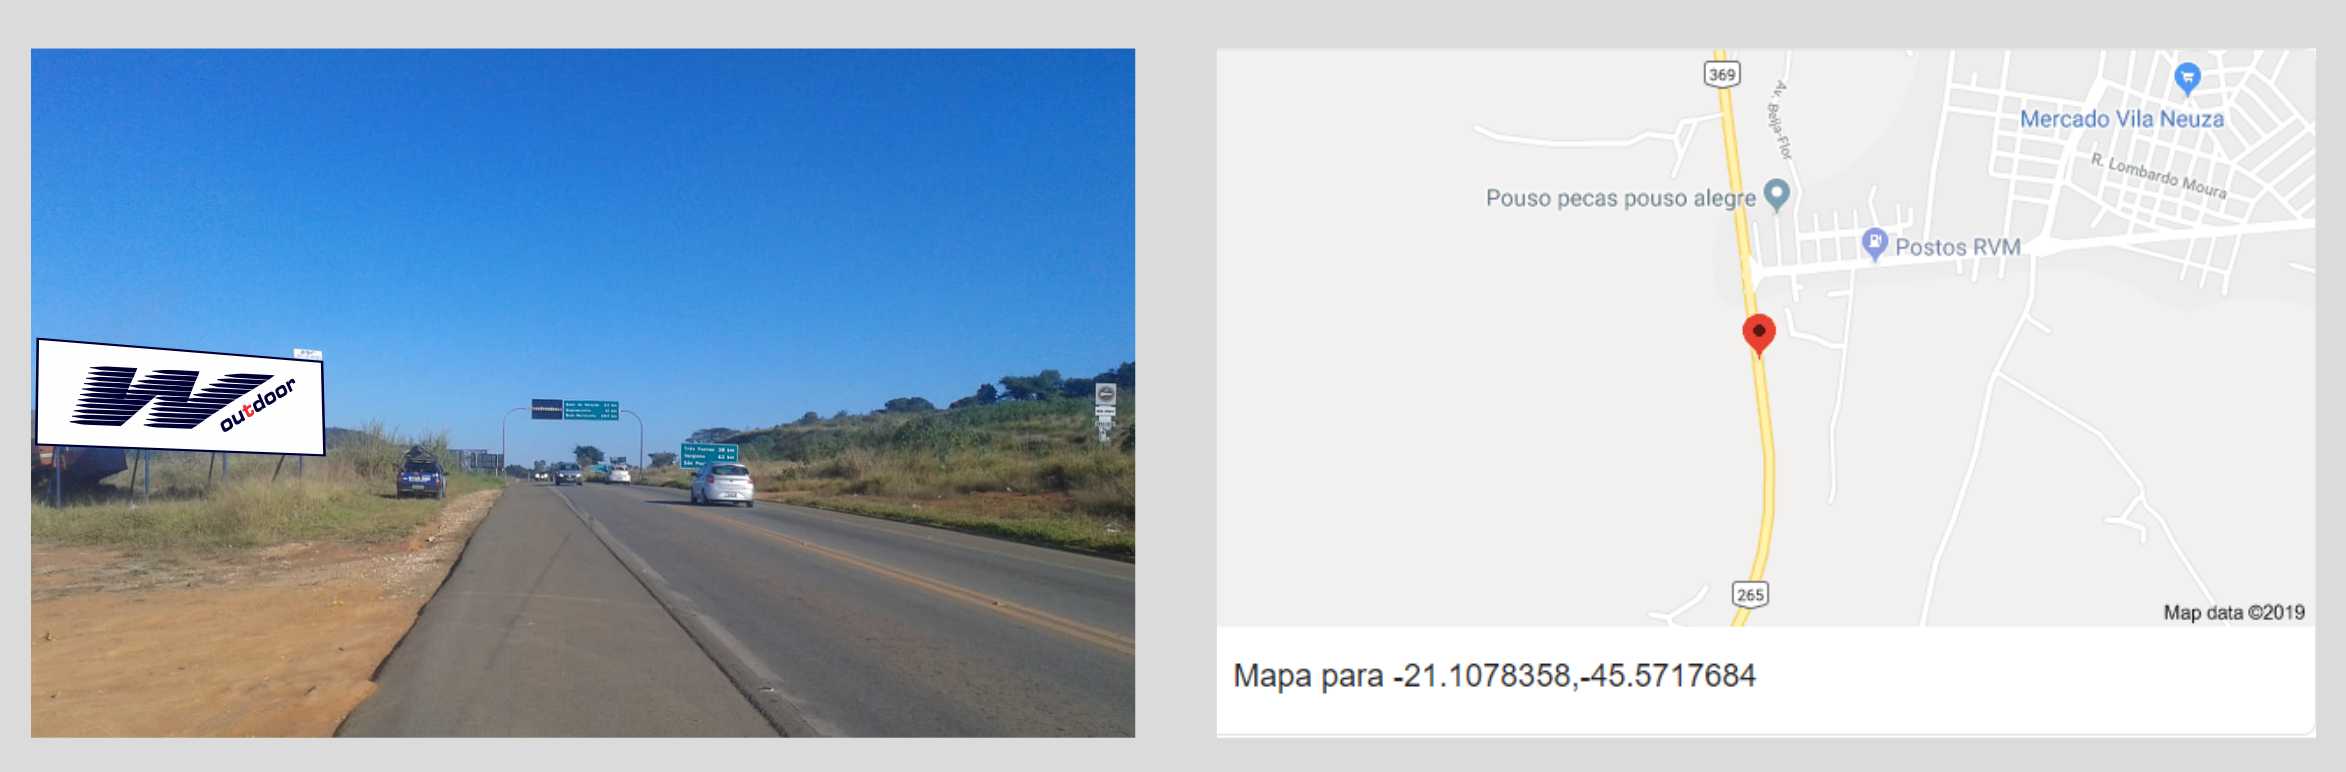The width and height of the screenshot is (2346, 772).
Task: Click the red location pin on map
Action: coord(1759,333)
